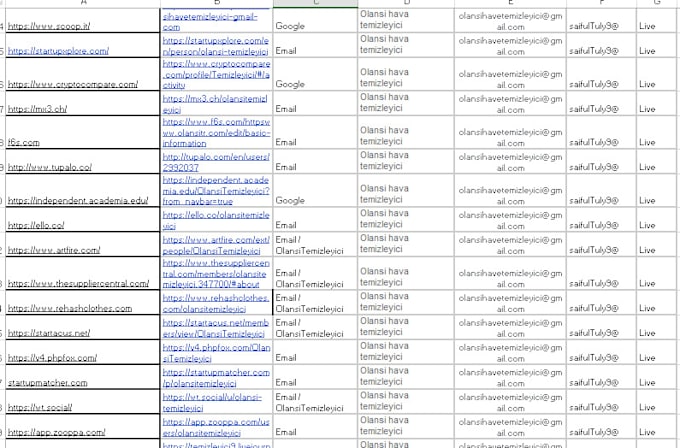Viewport: 680px width, 448px height.
Task: Open the f6s.com basic-information profile link
Action: pos(216,132)
